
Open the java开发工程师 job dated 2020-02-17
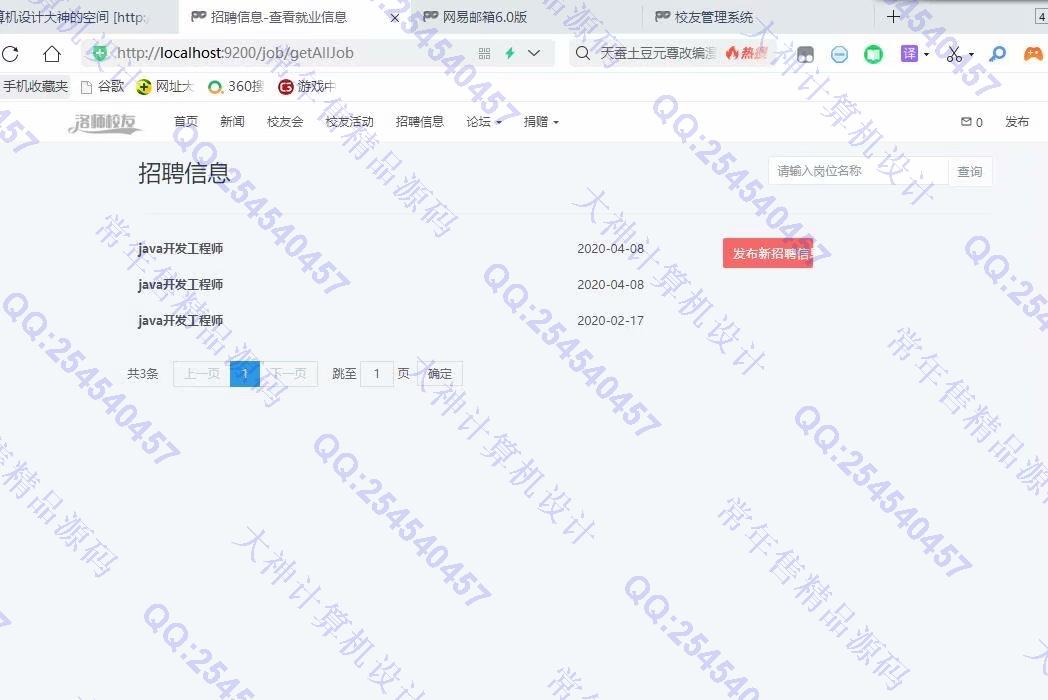click(180, 321)
